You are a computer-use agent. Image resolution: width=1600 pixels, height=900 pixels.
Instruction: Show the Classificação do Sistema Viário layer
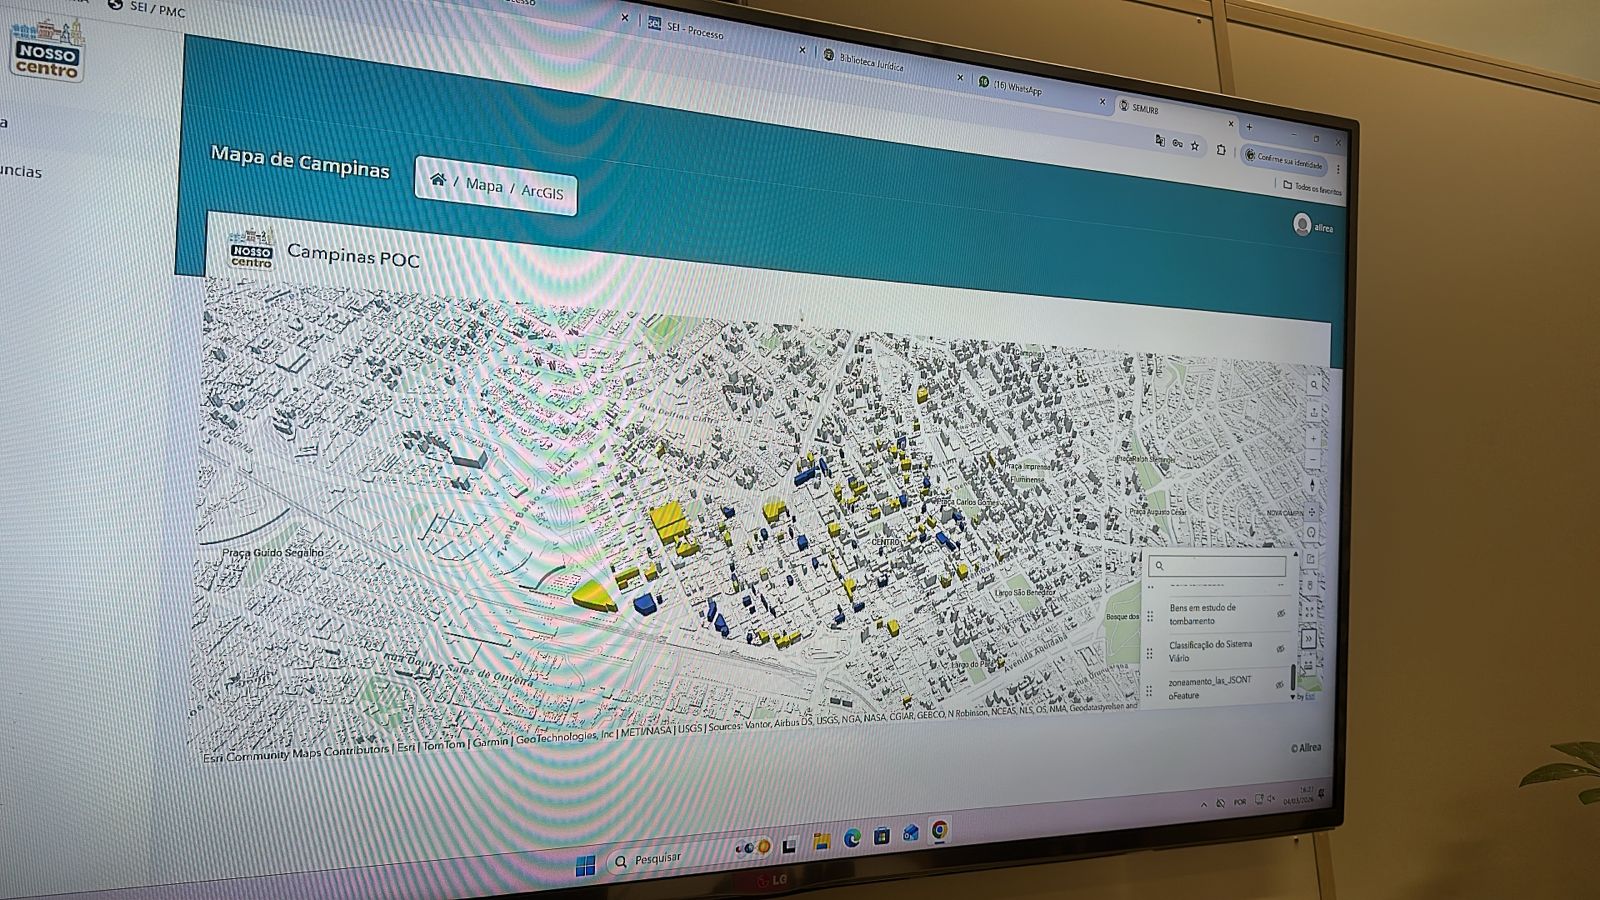(1280, 649)
